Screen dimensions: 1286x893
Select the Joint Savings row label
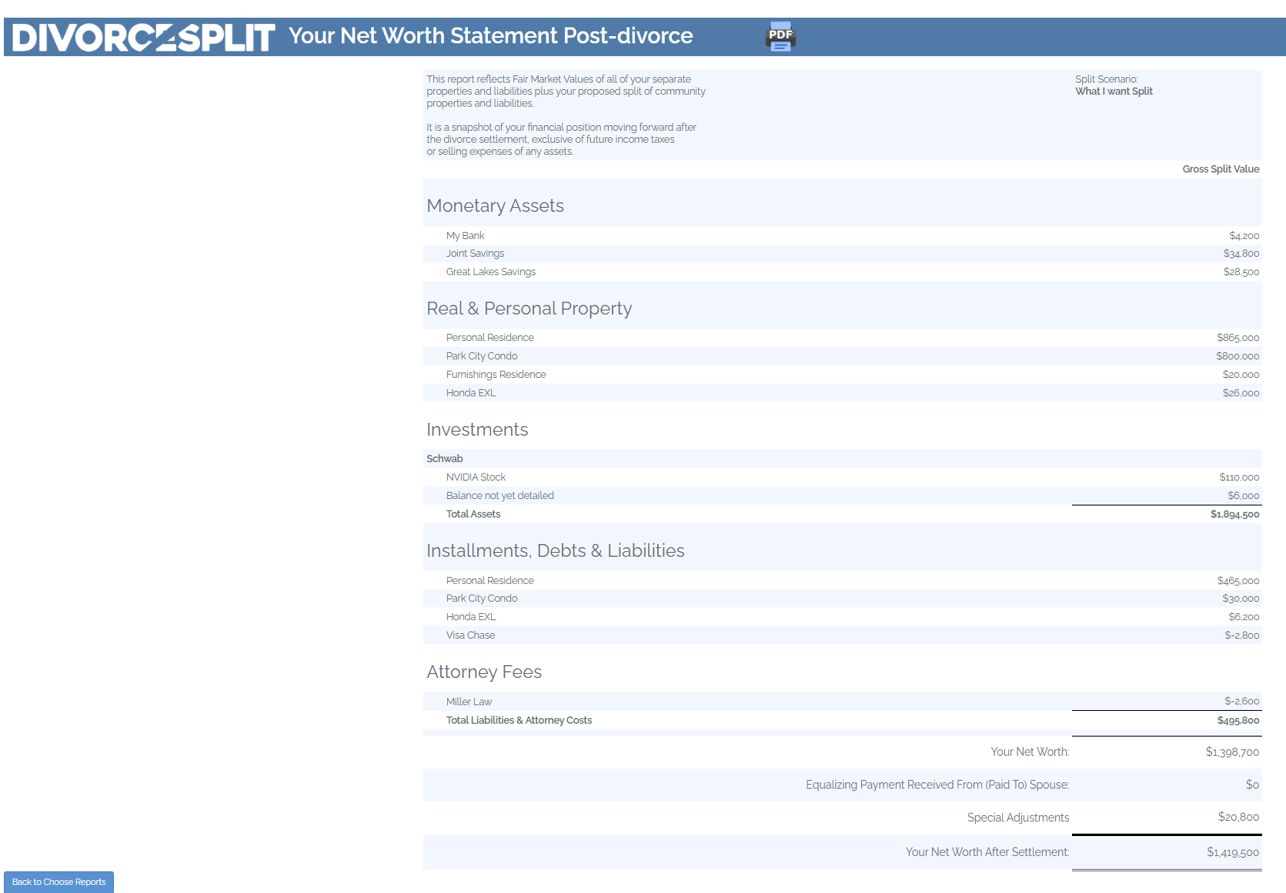click(475, 254)
